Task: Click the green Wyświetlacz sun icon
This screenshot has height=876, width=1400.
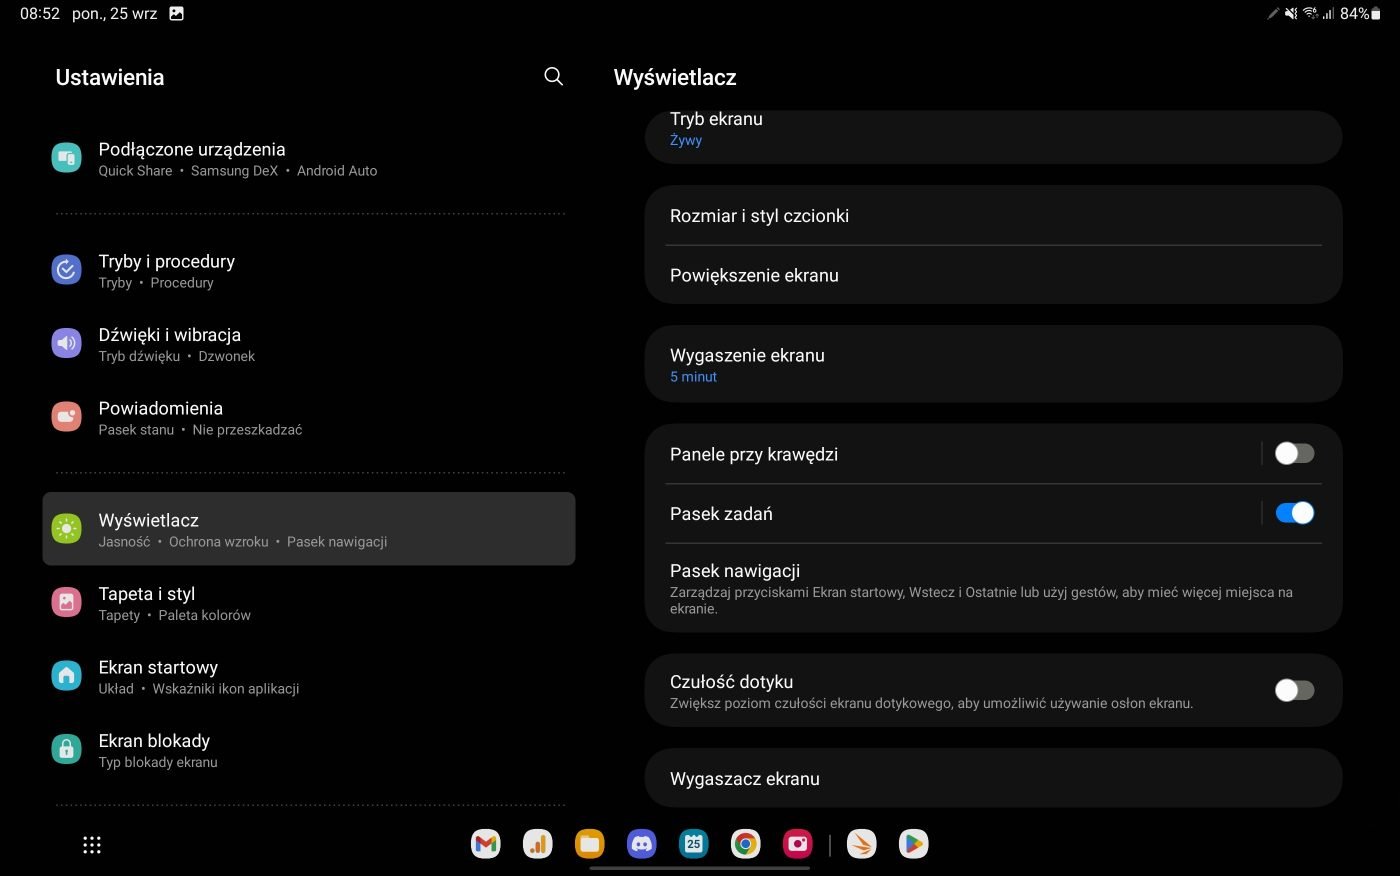Action: click(x=67, y=529)
